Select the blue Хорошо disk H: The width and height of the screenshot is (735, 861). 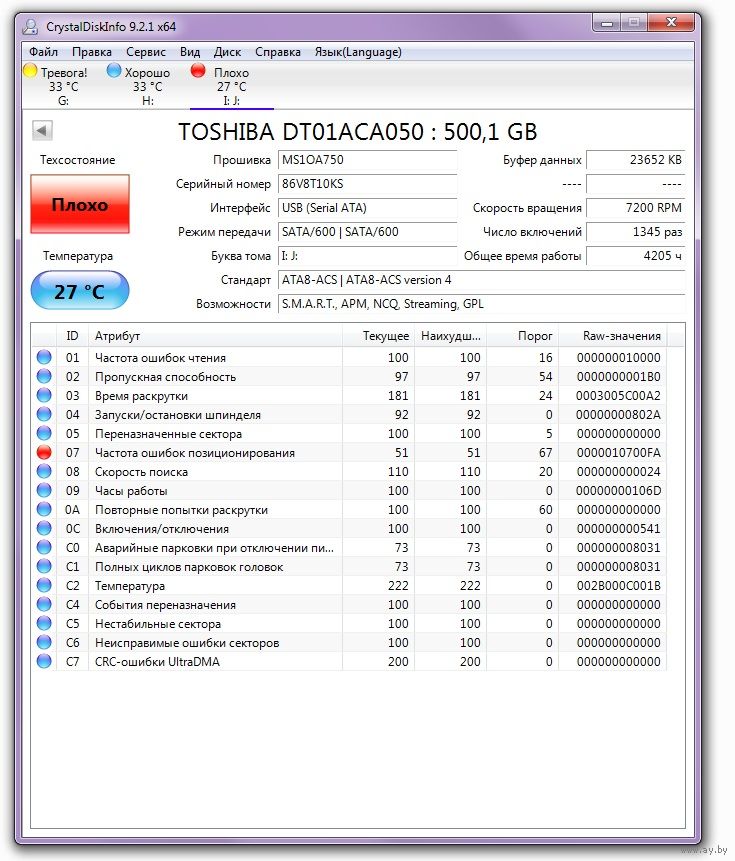pyautogui.click(x=147, y=86)
